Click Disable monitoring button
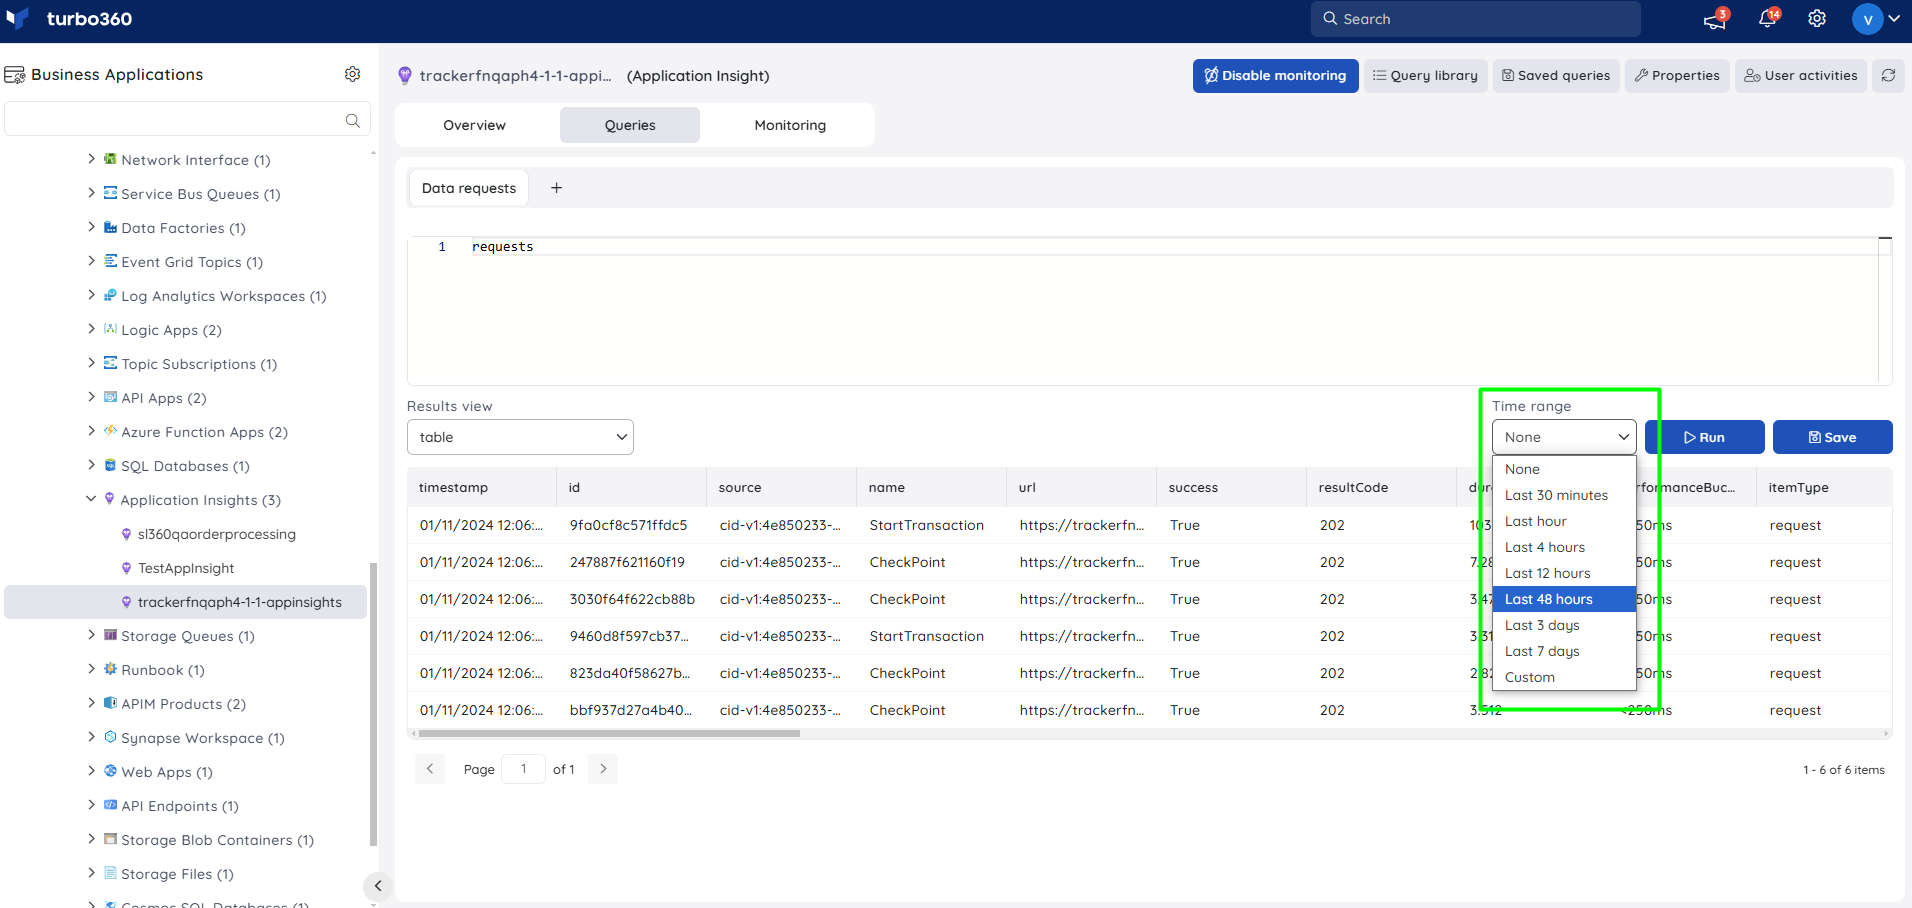Screen dimensions: 1912x908 click(1275, 75)
